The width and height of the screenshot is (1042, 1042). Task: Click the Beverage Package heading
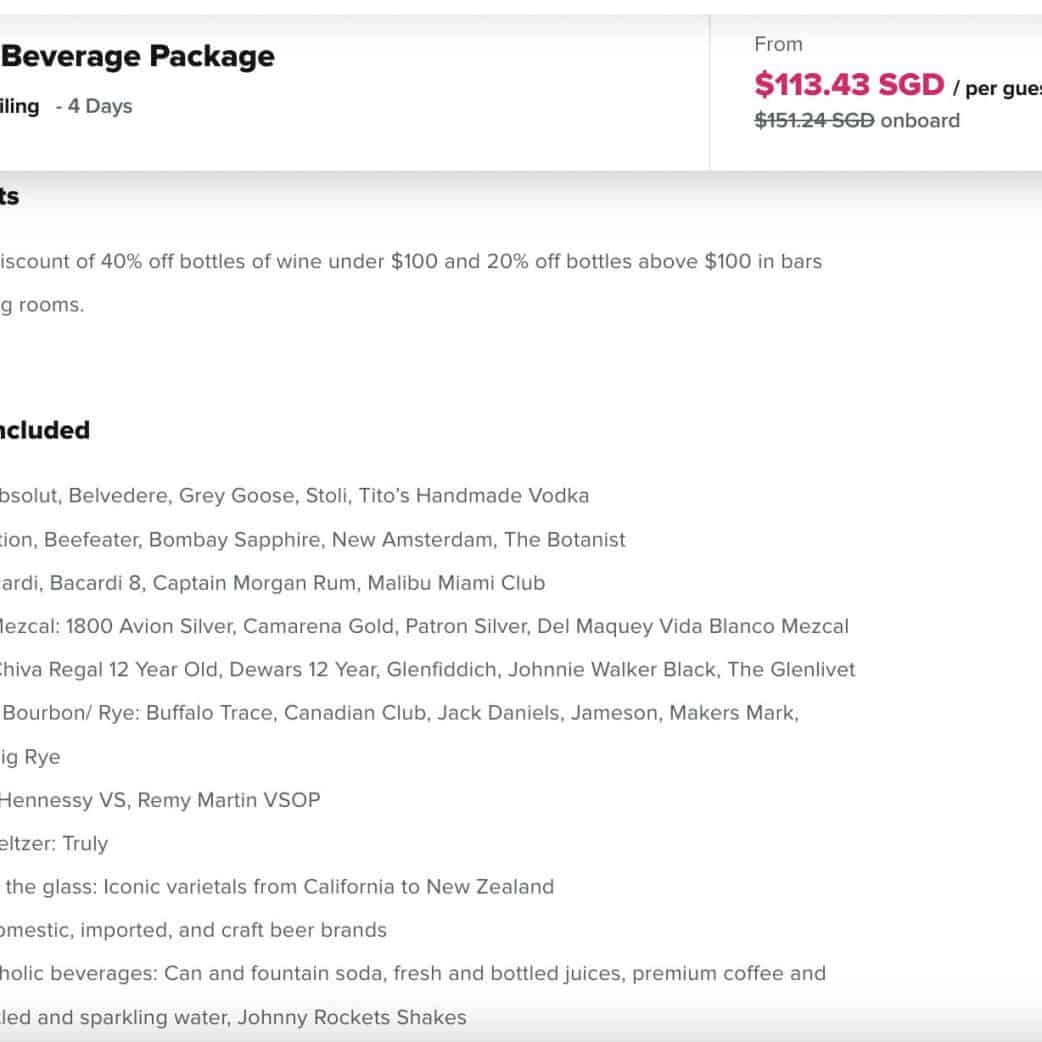(138, 57)
